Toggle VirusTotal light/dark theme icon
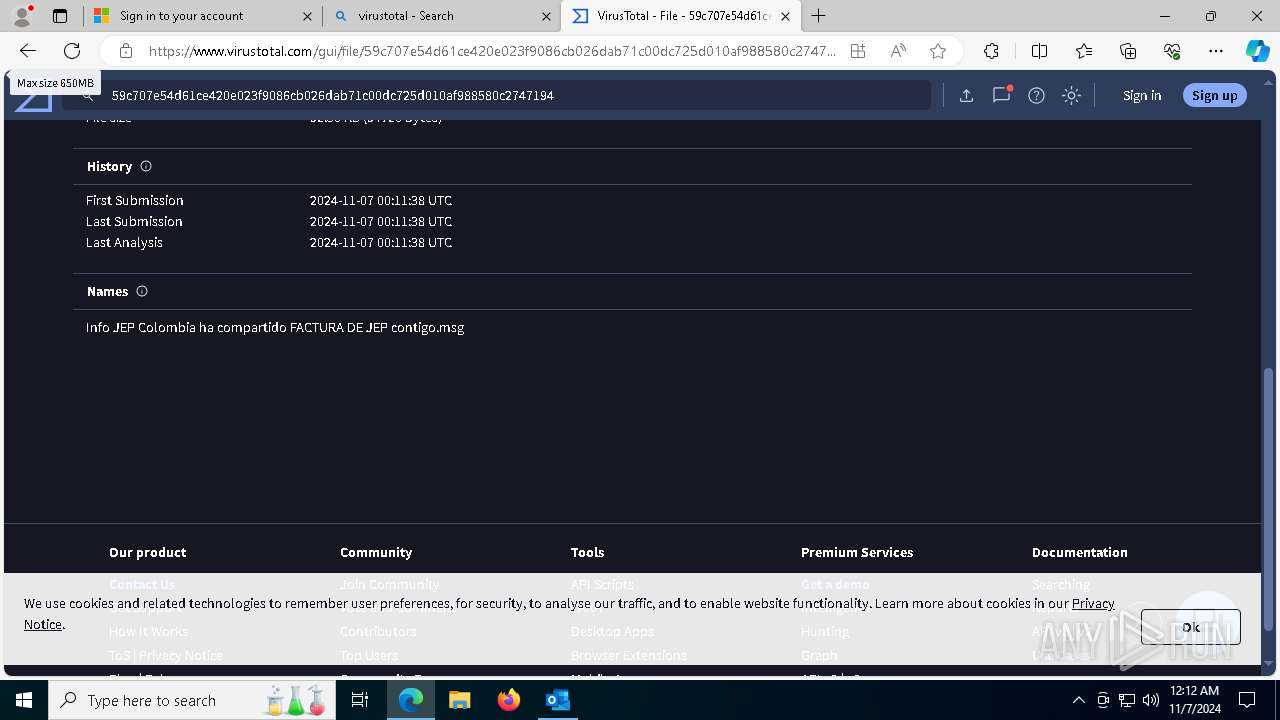1280x720 pixels. [1071, 95]
